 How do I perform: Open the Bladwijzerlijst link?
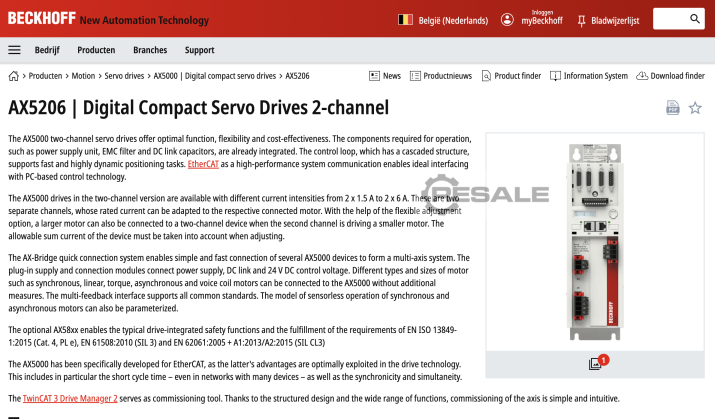tap(615, 21)
